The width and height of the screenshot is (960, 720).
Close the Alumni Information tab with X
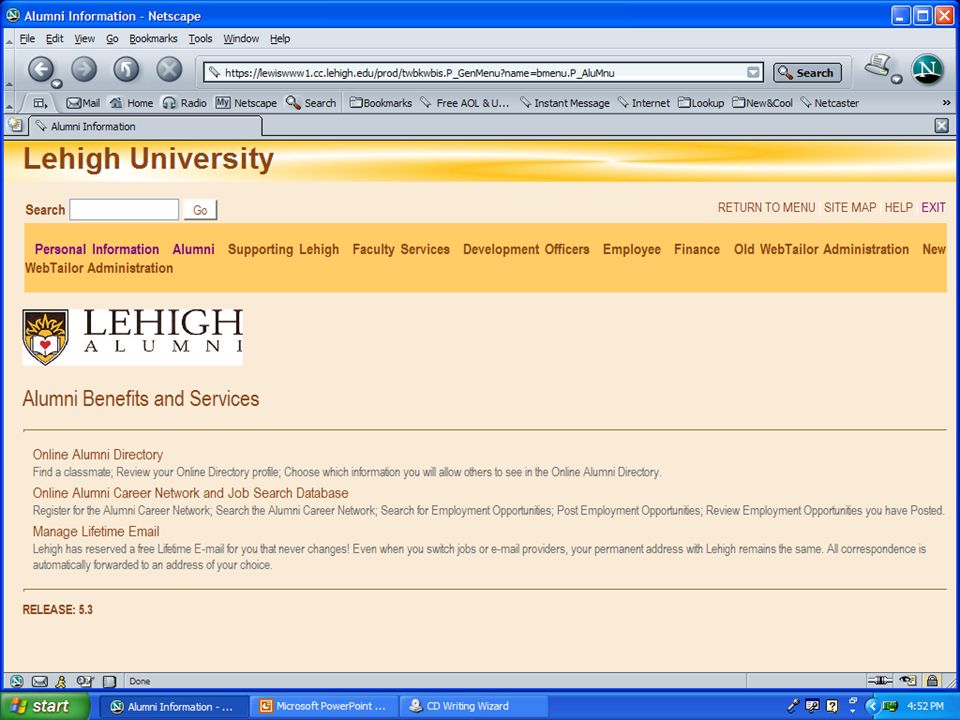pos(942,126)
